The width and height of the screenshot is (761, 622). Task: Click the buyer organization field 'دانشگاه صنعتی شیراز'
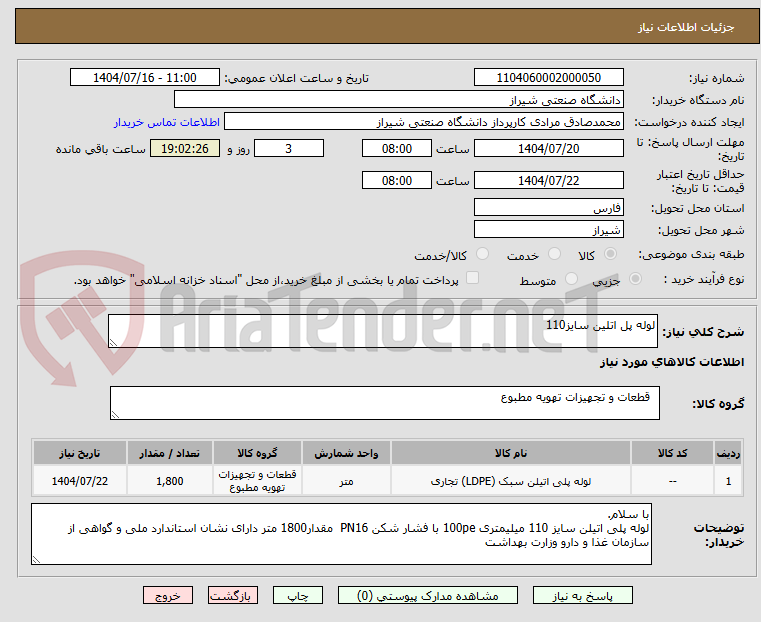[x=398, y=100]
